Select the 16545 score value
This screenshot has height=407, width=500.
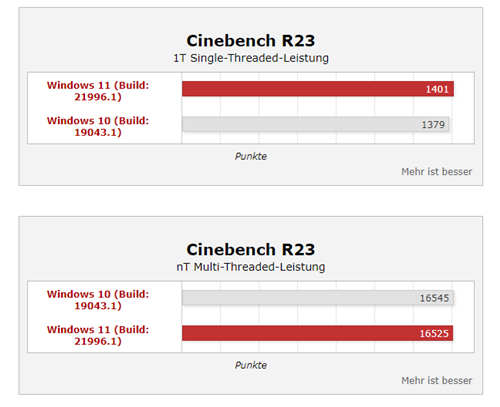pyautogui.click(x=434, y=298)
